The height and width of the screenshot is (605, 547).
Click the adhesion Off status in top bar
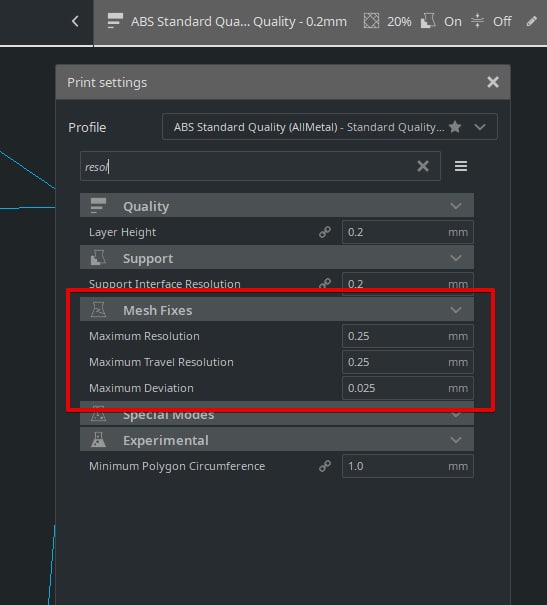(x=502, y=22)
